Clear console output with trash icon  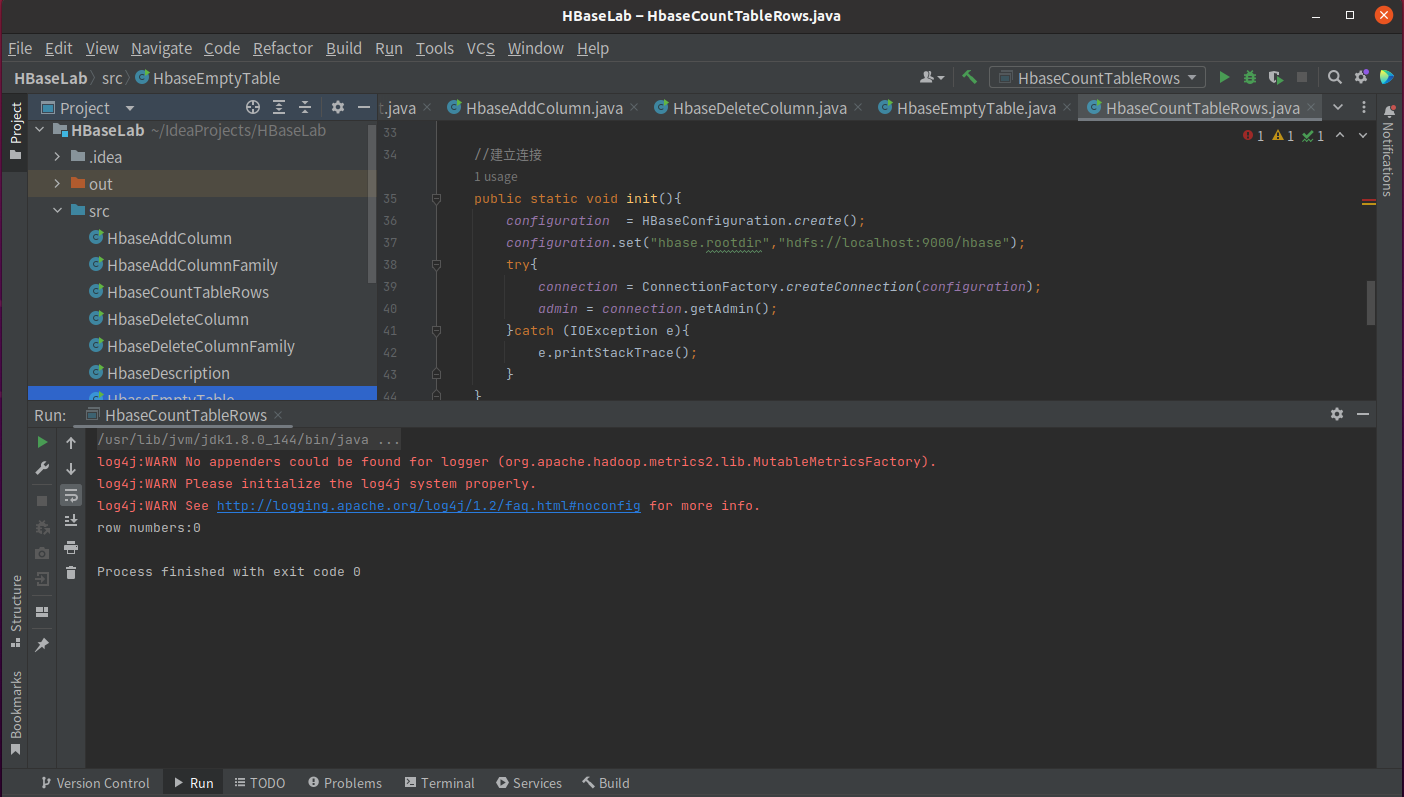point(71,573)
